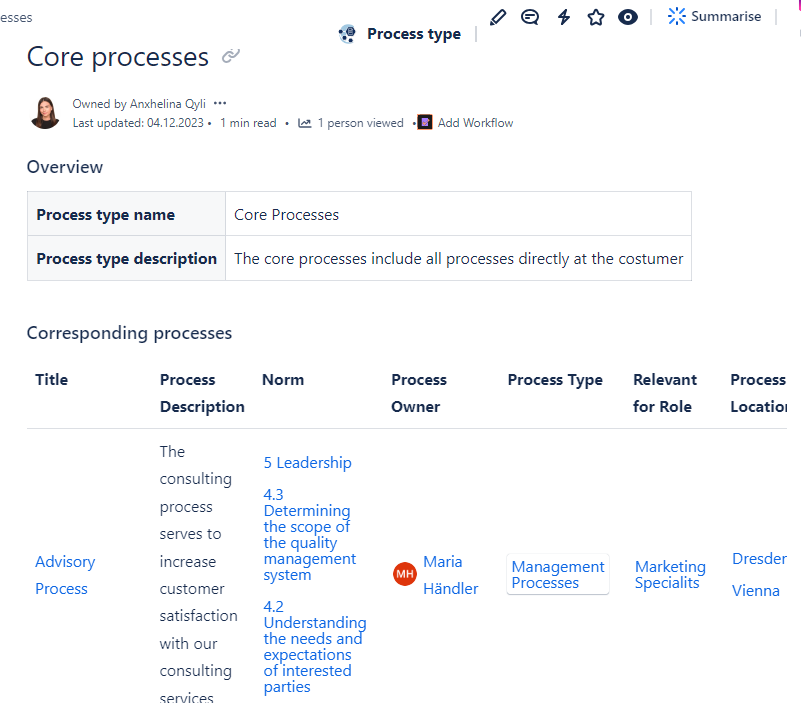Click the Management Processes tag
Viewport: 801px width, 703px height.
coord(557,574)
